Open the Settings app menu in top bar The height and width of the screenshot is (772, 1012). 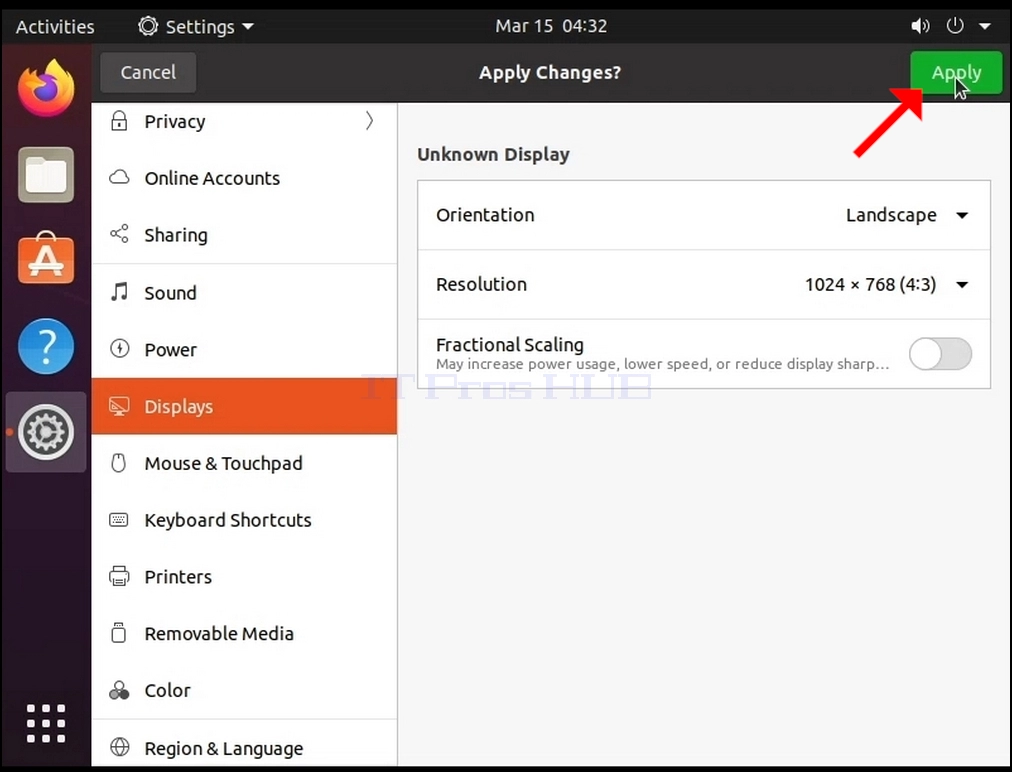pos(196,26)
